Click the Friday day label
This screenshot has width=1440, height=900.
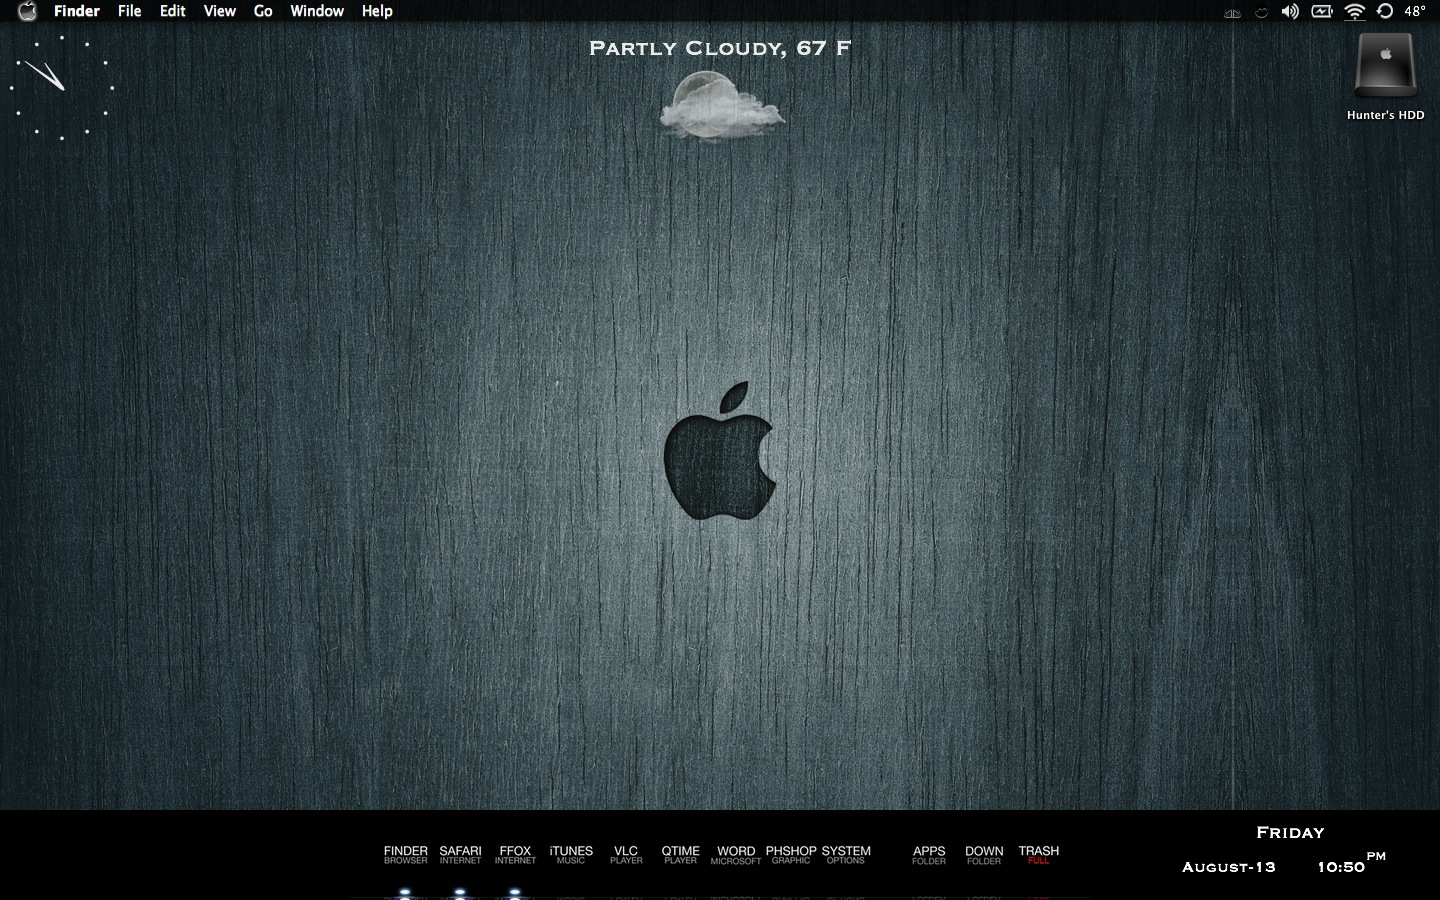click(x=1290, y=832)
